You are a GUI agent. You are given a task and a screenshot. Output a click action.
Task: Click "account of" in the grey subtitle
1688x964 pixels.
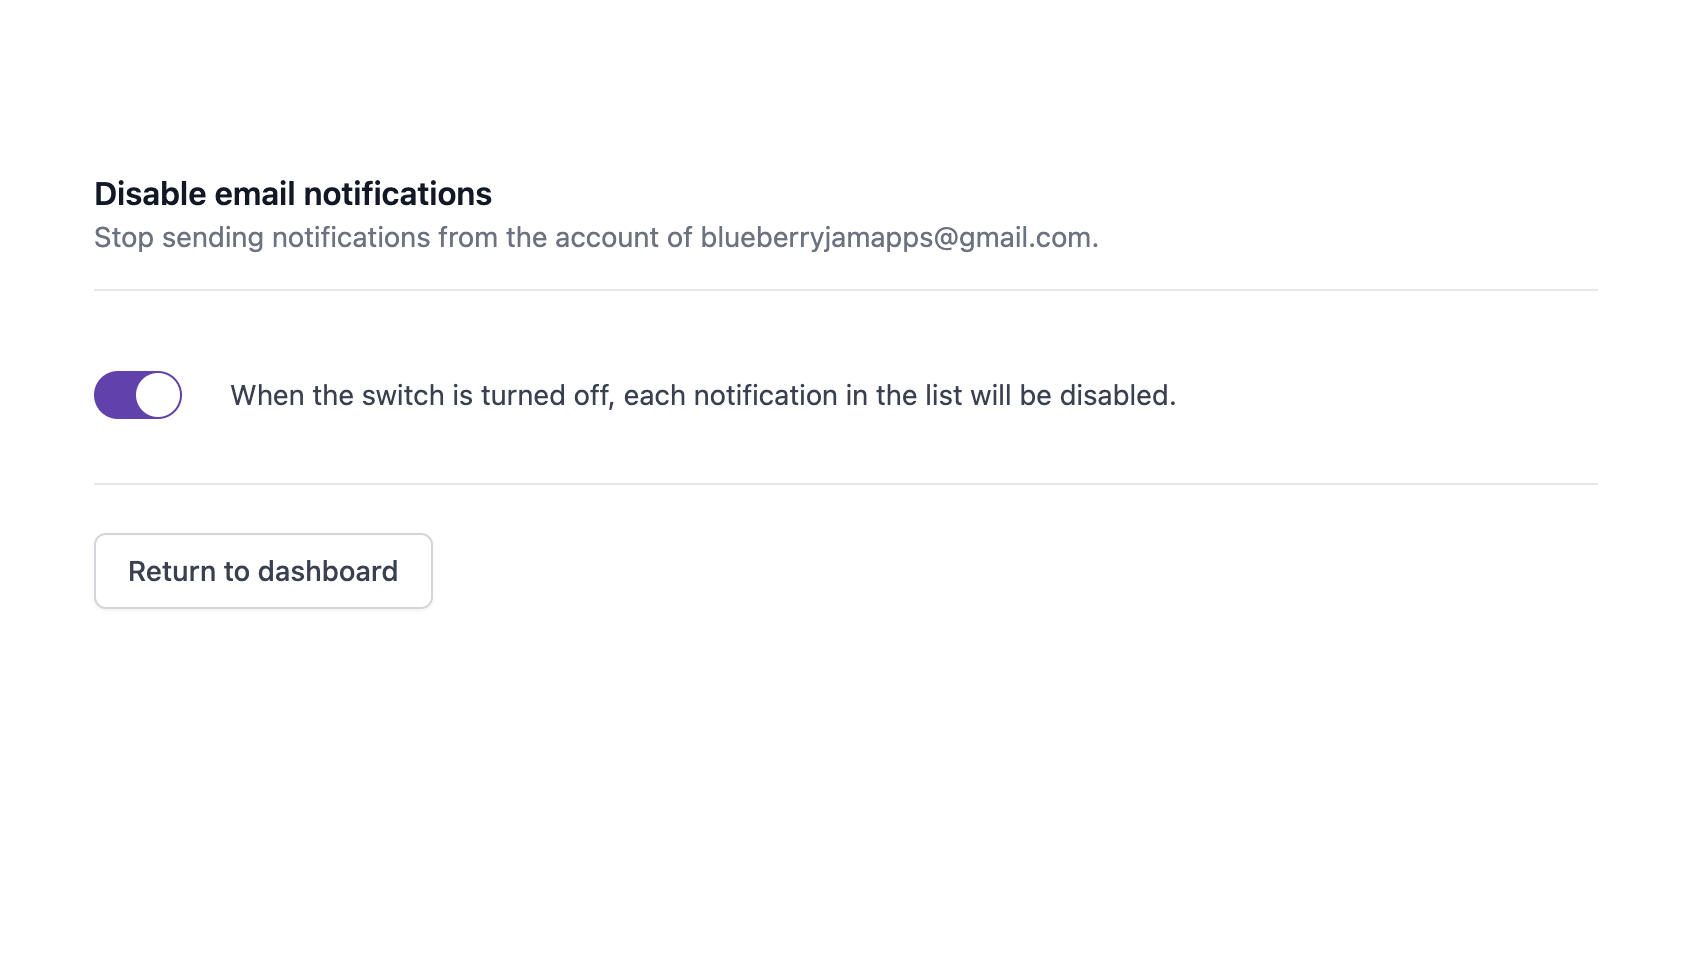click(623, 238)
